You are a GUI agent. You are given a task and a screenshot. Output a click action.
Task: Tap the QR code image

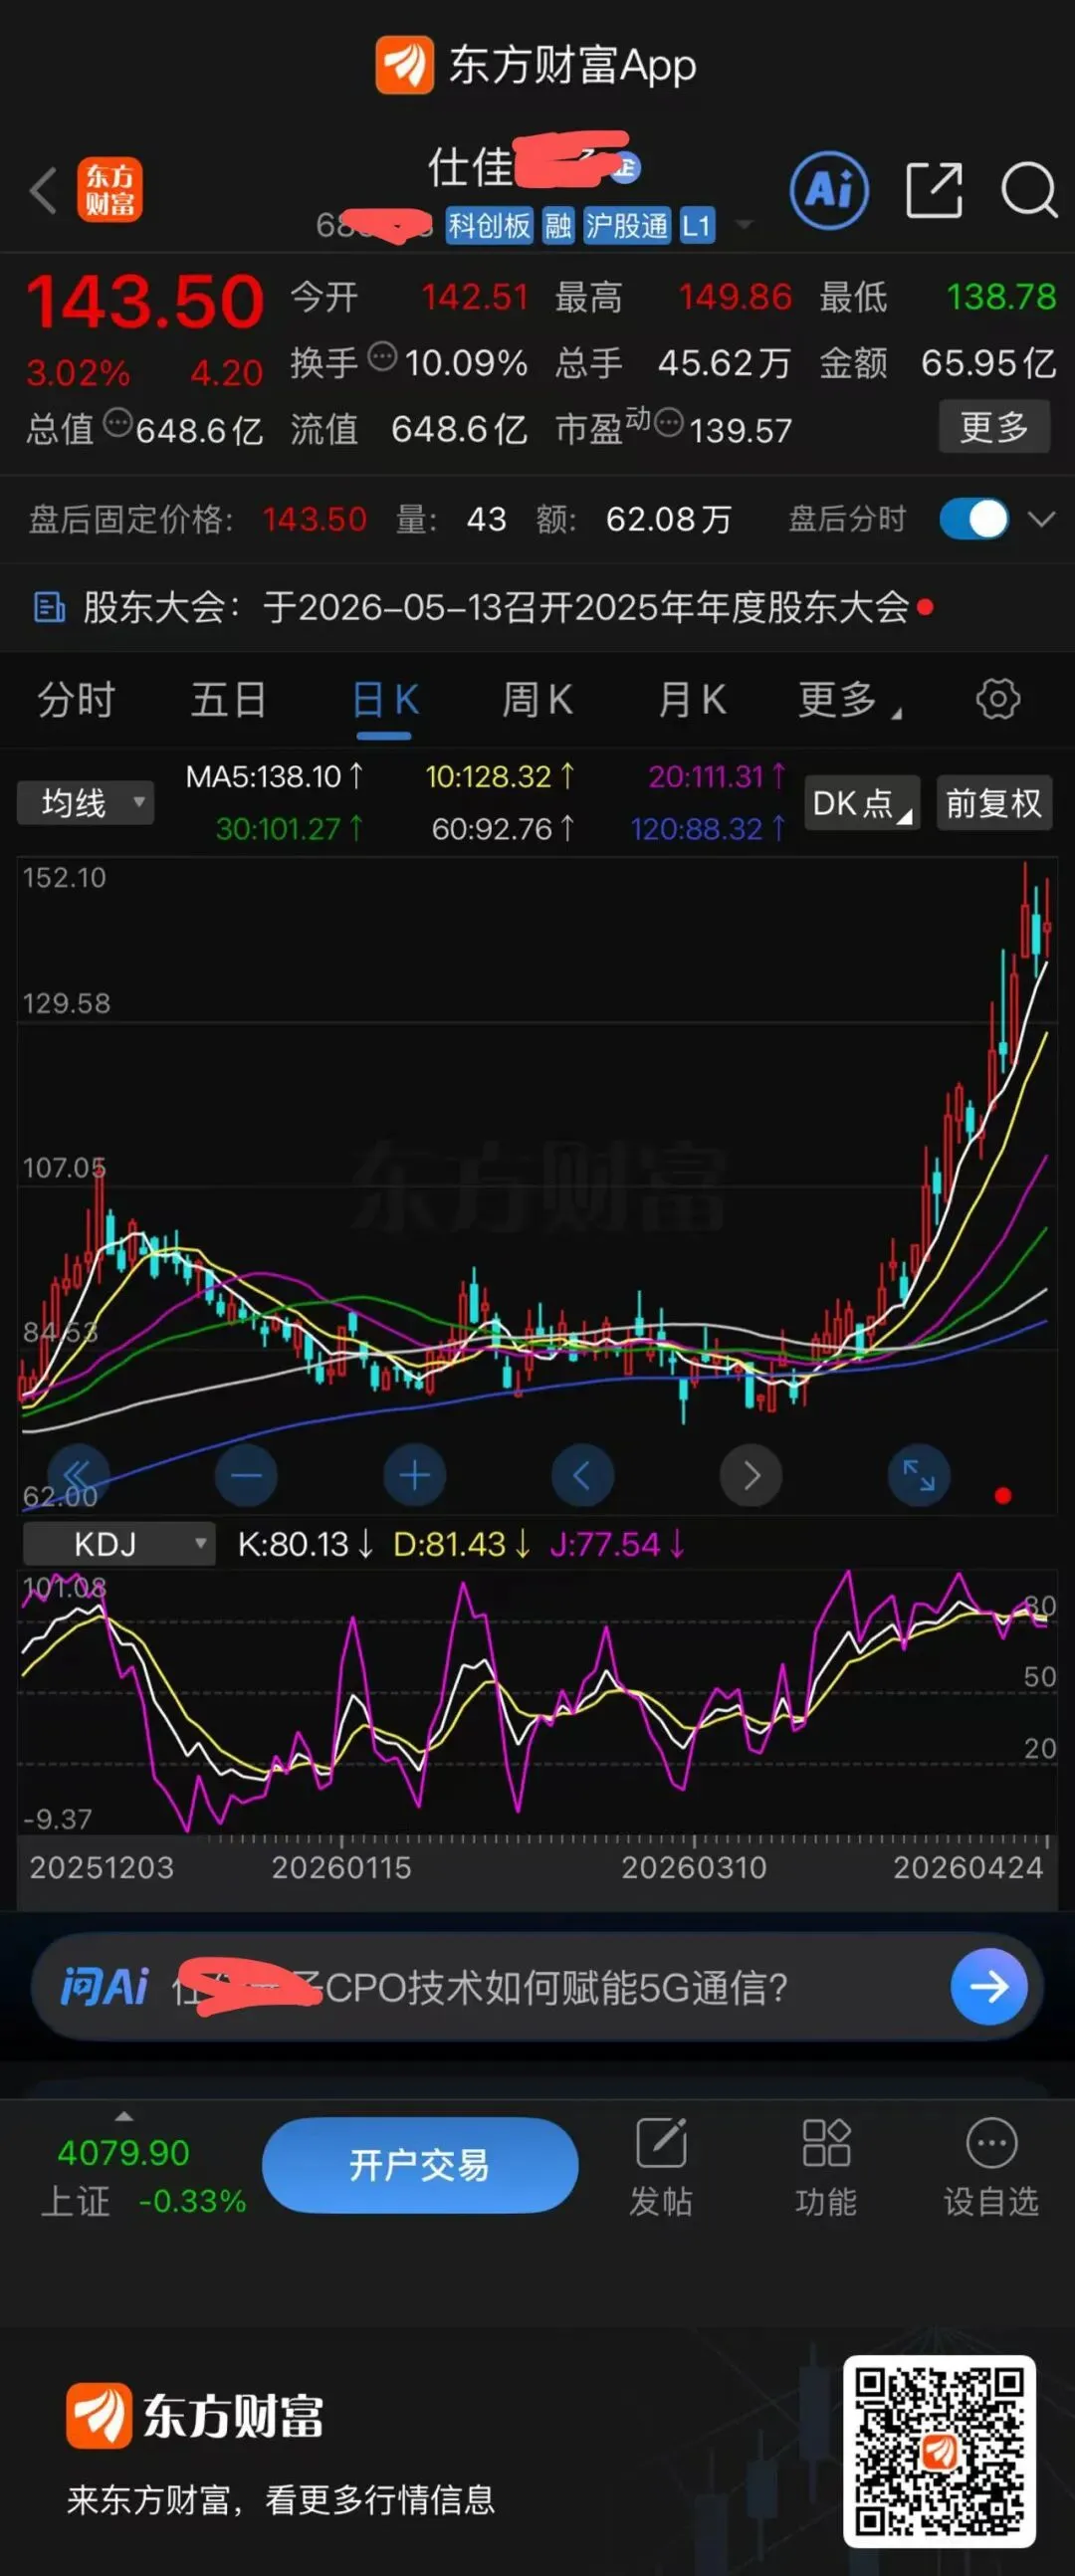point(939,2452)
